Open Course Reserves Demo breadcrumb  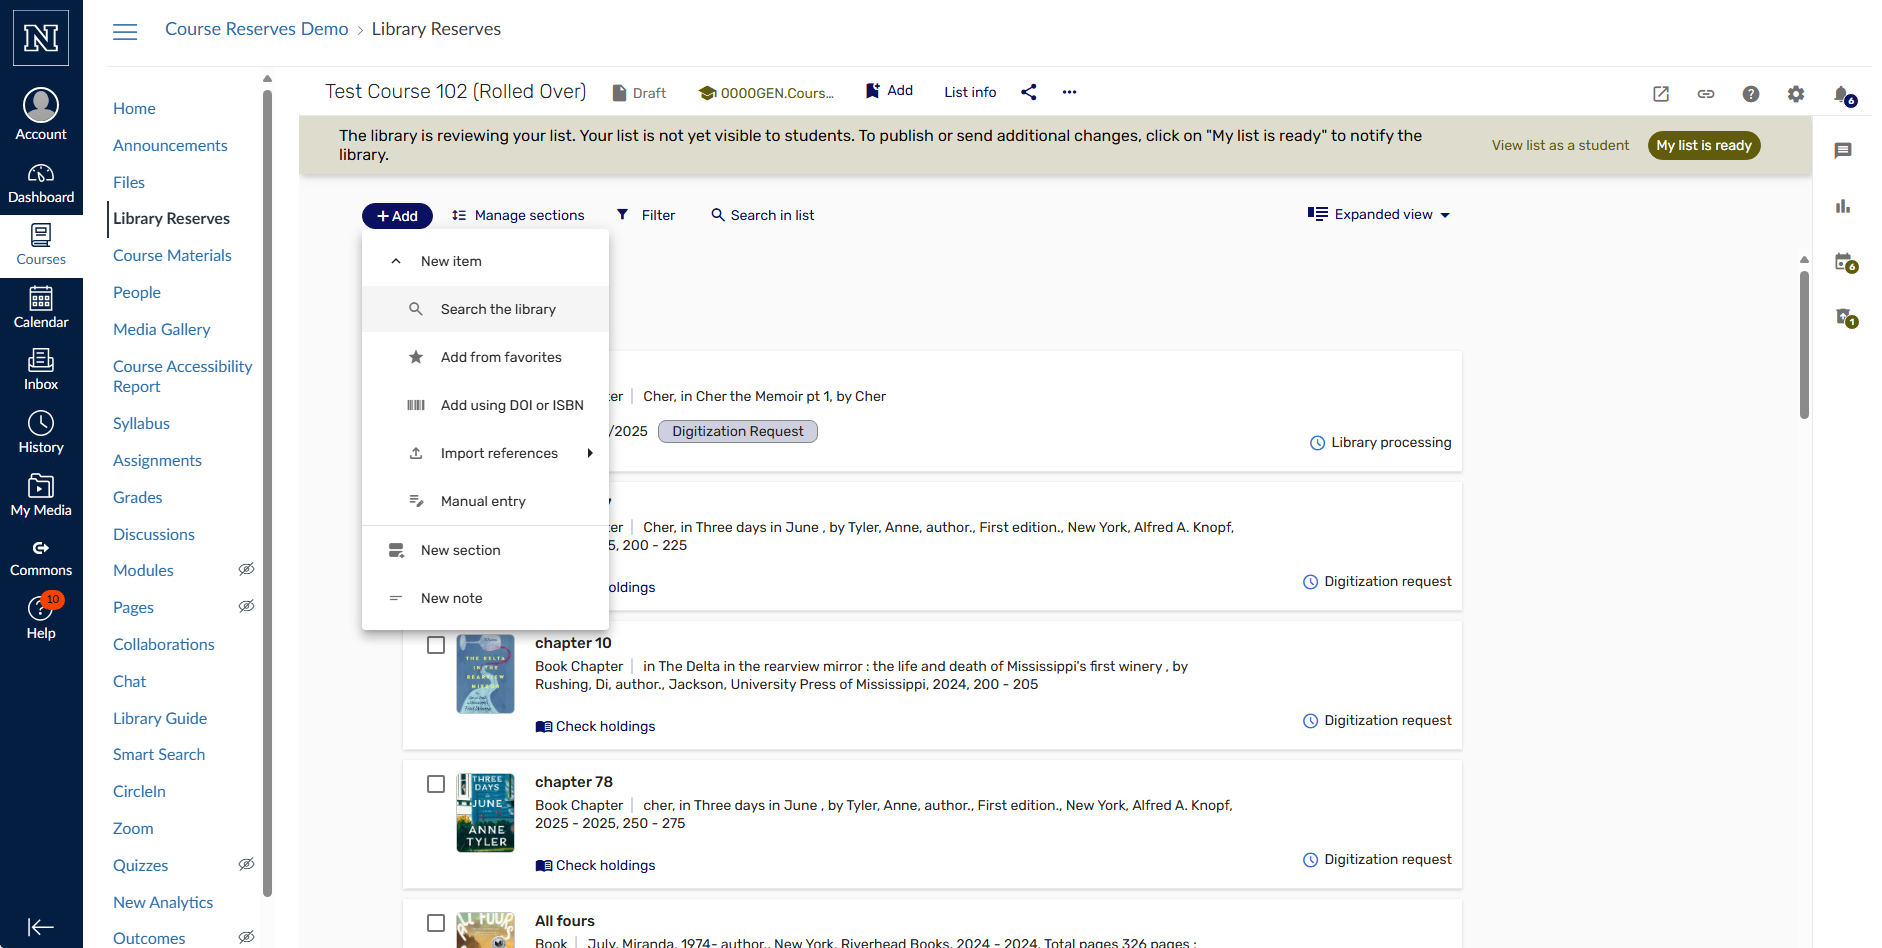tap(257, 29)
